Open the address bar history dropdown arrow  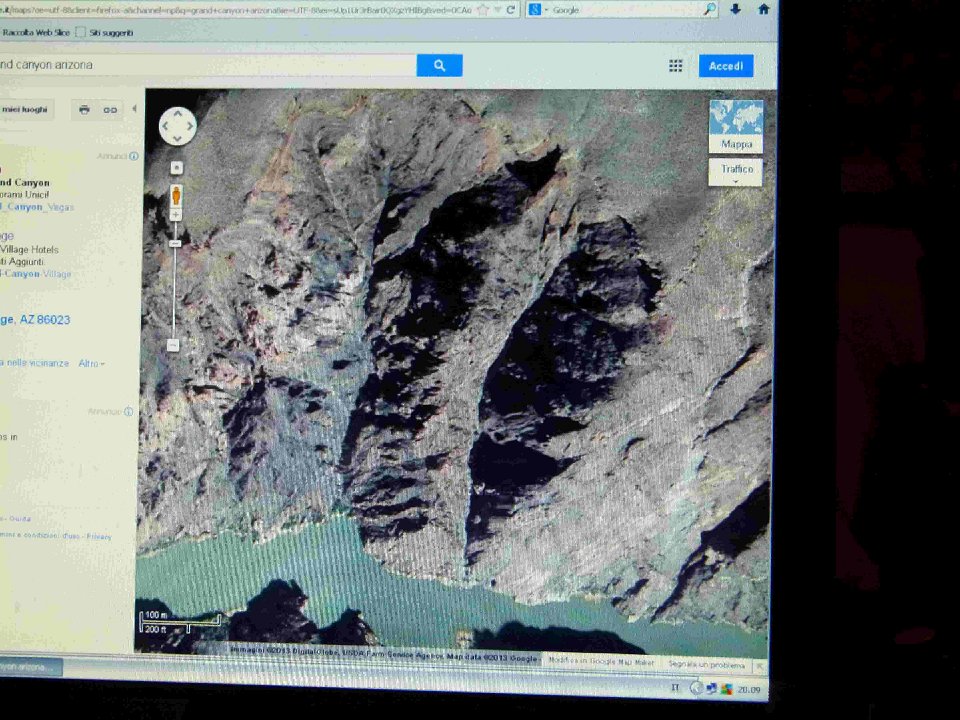tap(498, 10)
